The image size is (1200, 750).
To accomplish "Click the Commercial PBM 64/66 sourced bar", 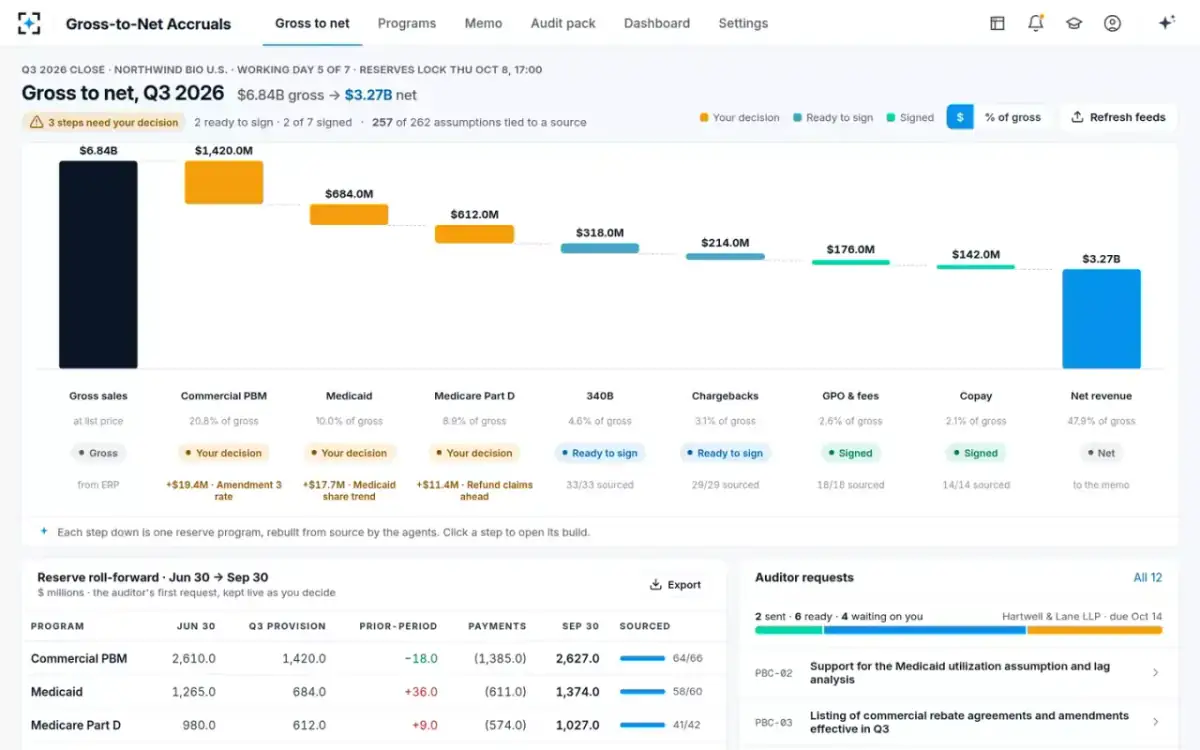I will point(642,659).
